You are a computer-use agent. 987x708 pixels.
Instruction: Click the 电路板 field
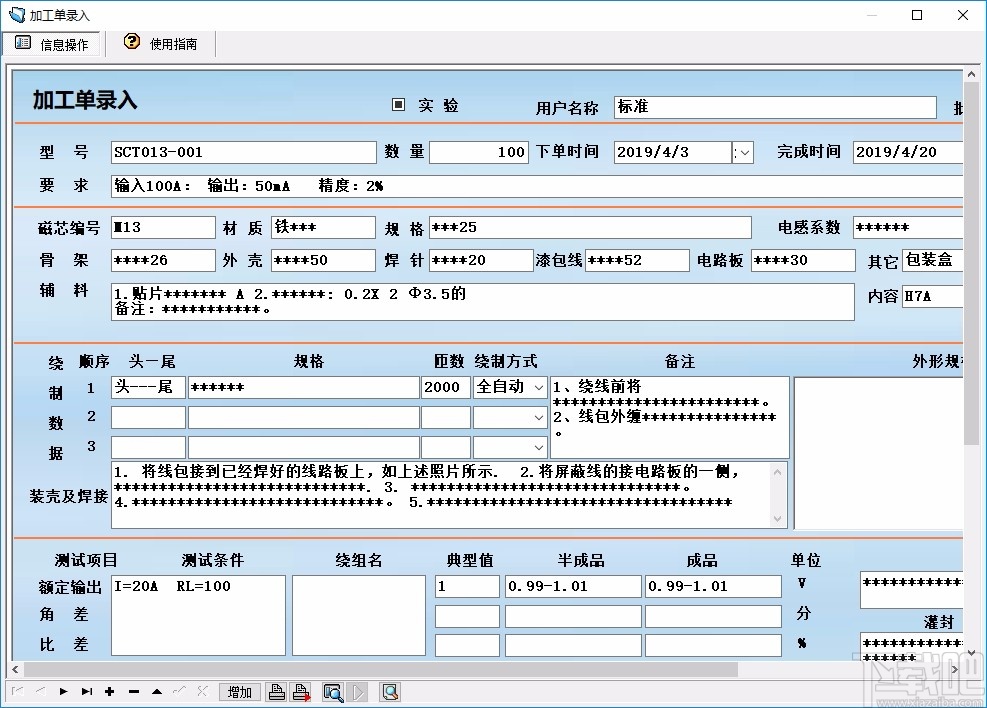pyautogui.click(x=803, y=261)
